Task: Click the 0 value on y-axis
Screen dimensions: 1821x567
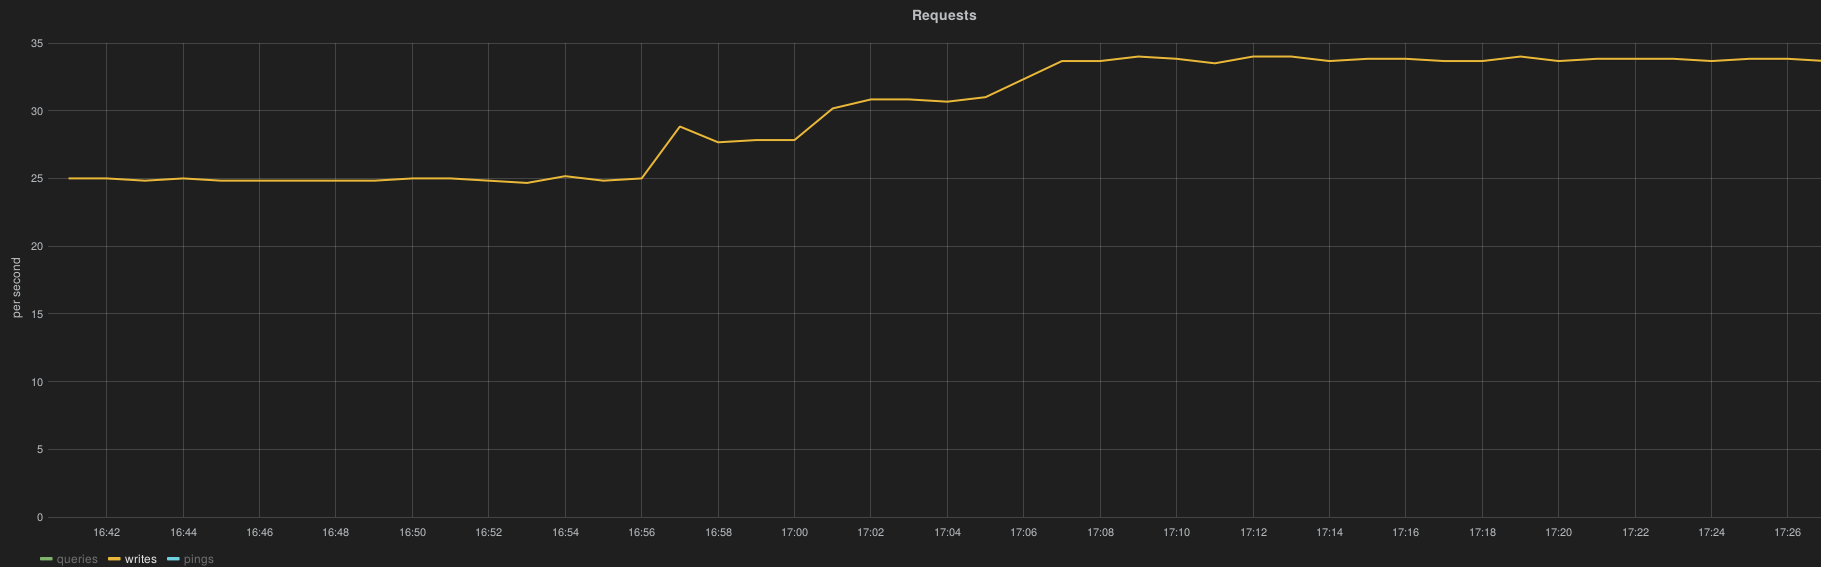Action: (x=40, y=517)
